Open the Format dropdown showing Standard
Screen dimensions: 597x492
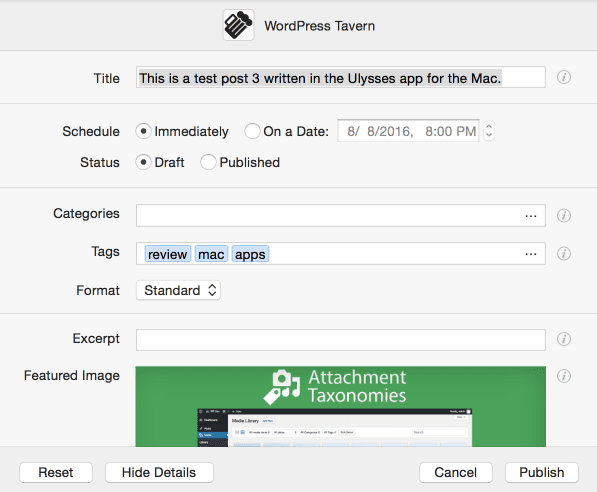pos(178,291)
